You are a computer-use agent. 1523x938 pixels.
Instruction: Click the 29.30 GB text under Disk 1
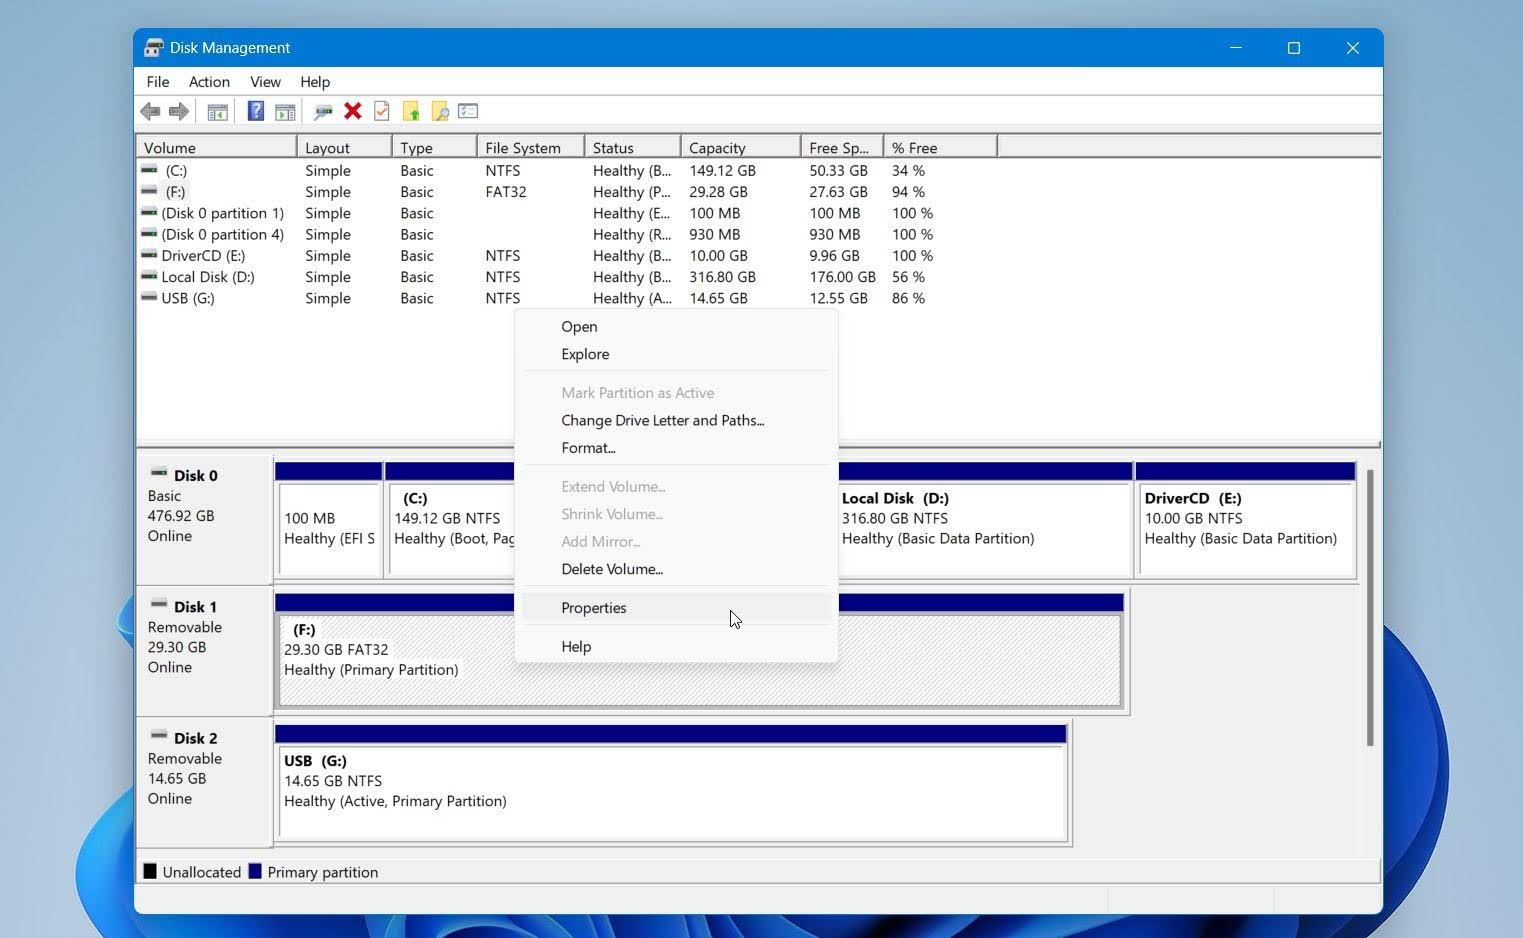pos(177,647)
